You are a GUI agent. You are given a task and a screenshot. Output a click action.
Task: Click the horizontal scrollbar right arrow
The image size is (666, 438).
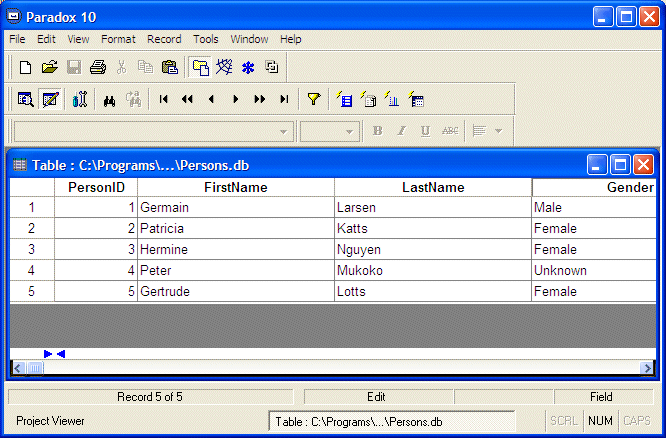(647, 368)
